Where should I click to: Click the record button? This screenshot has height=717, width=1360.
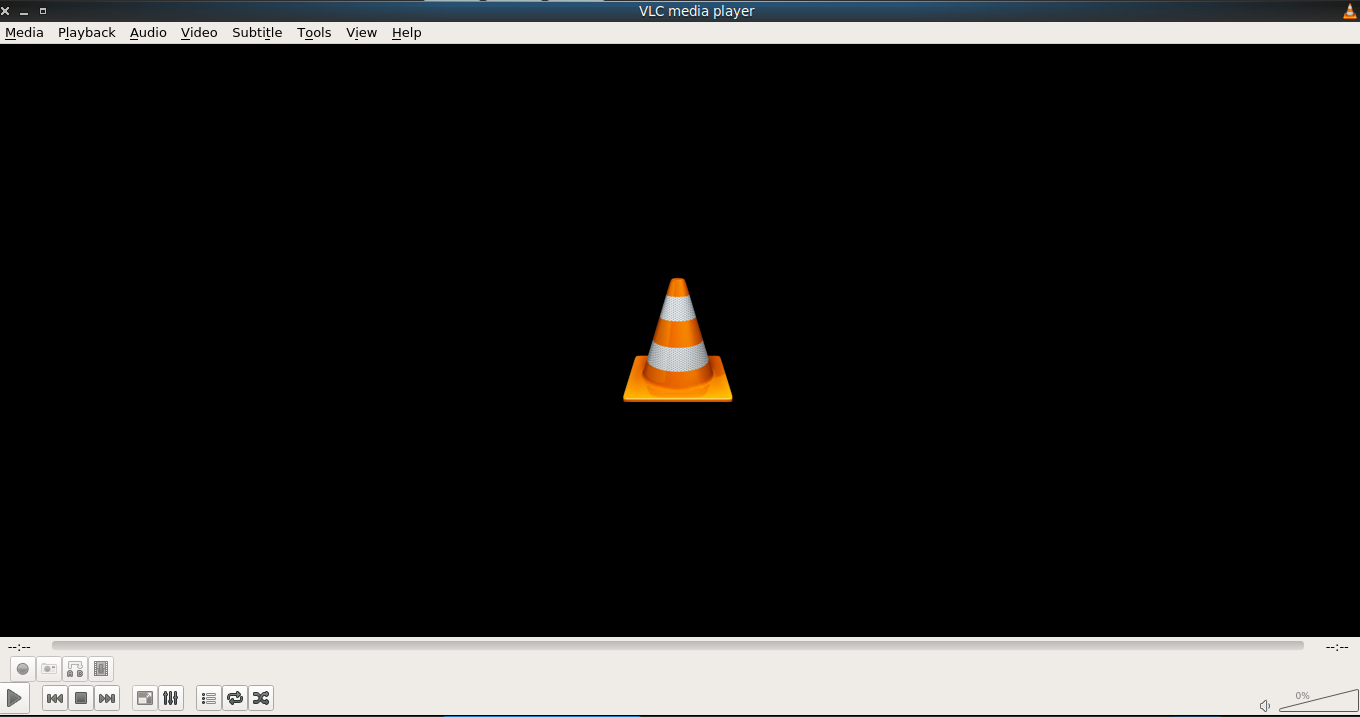pos(23,669)
